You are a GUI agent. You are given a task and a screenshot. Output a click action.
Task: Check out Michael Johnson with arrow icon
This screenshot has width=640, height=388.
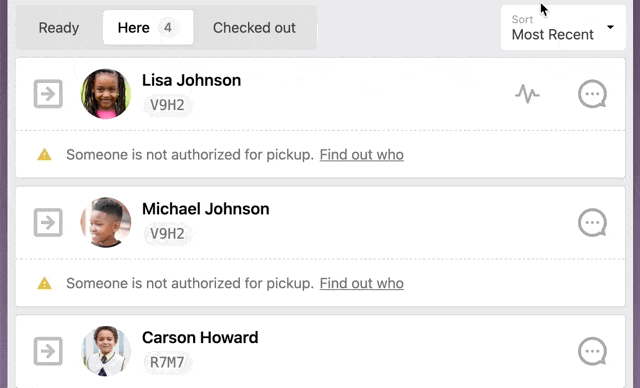point(48,222)
